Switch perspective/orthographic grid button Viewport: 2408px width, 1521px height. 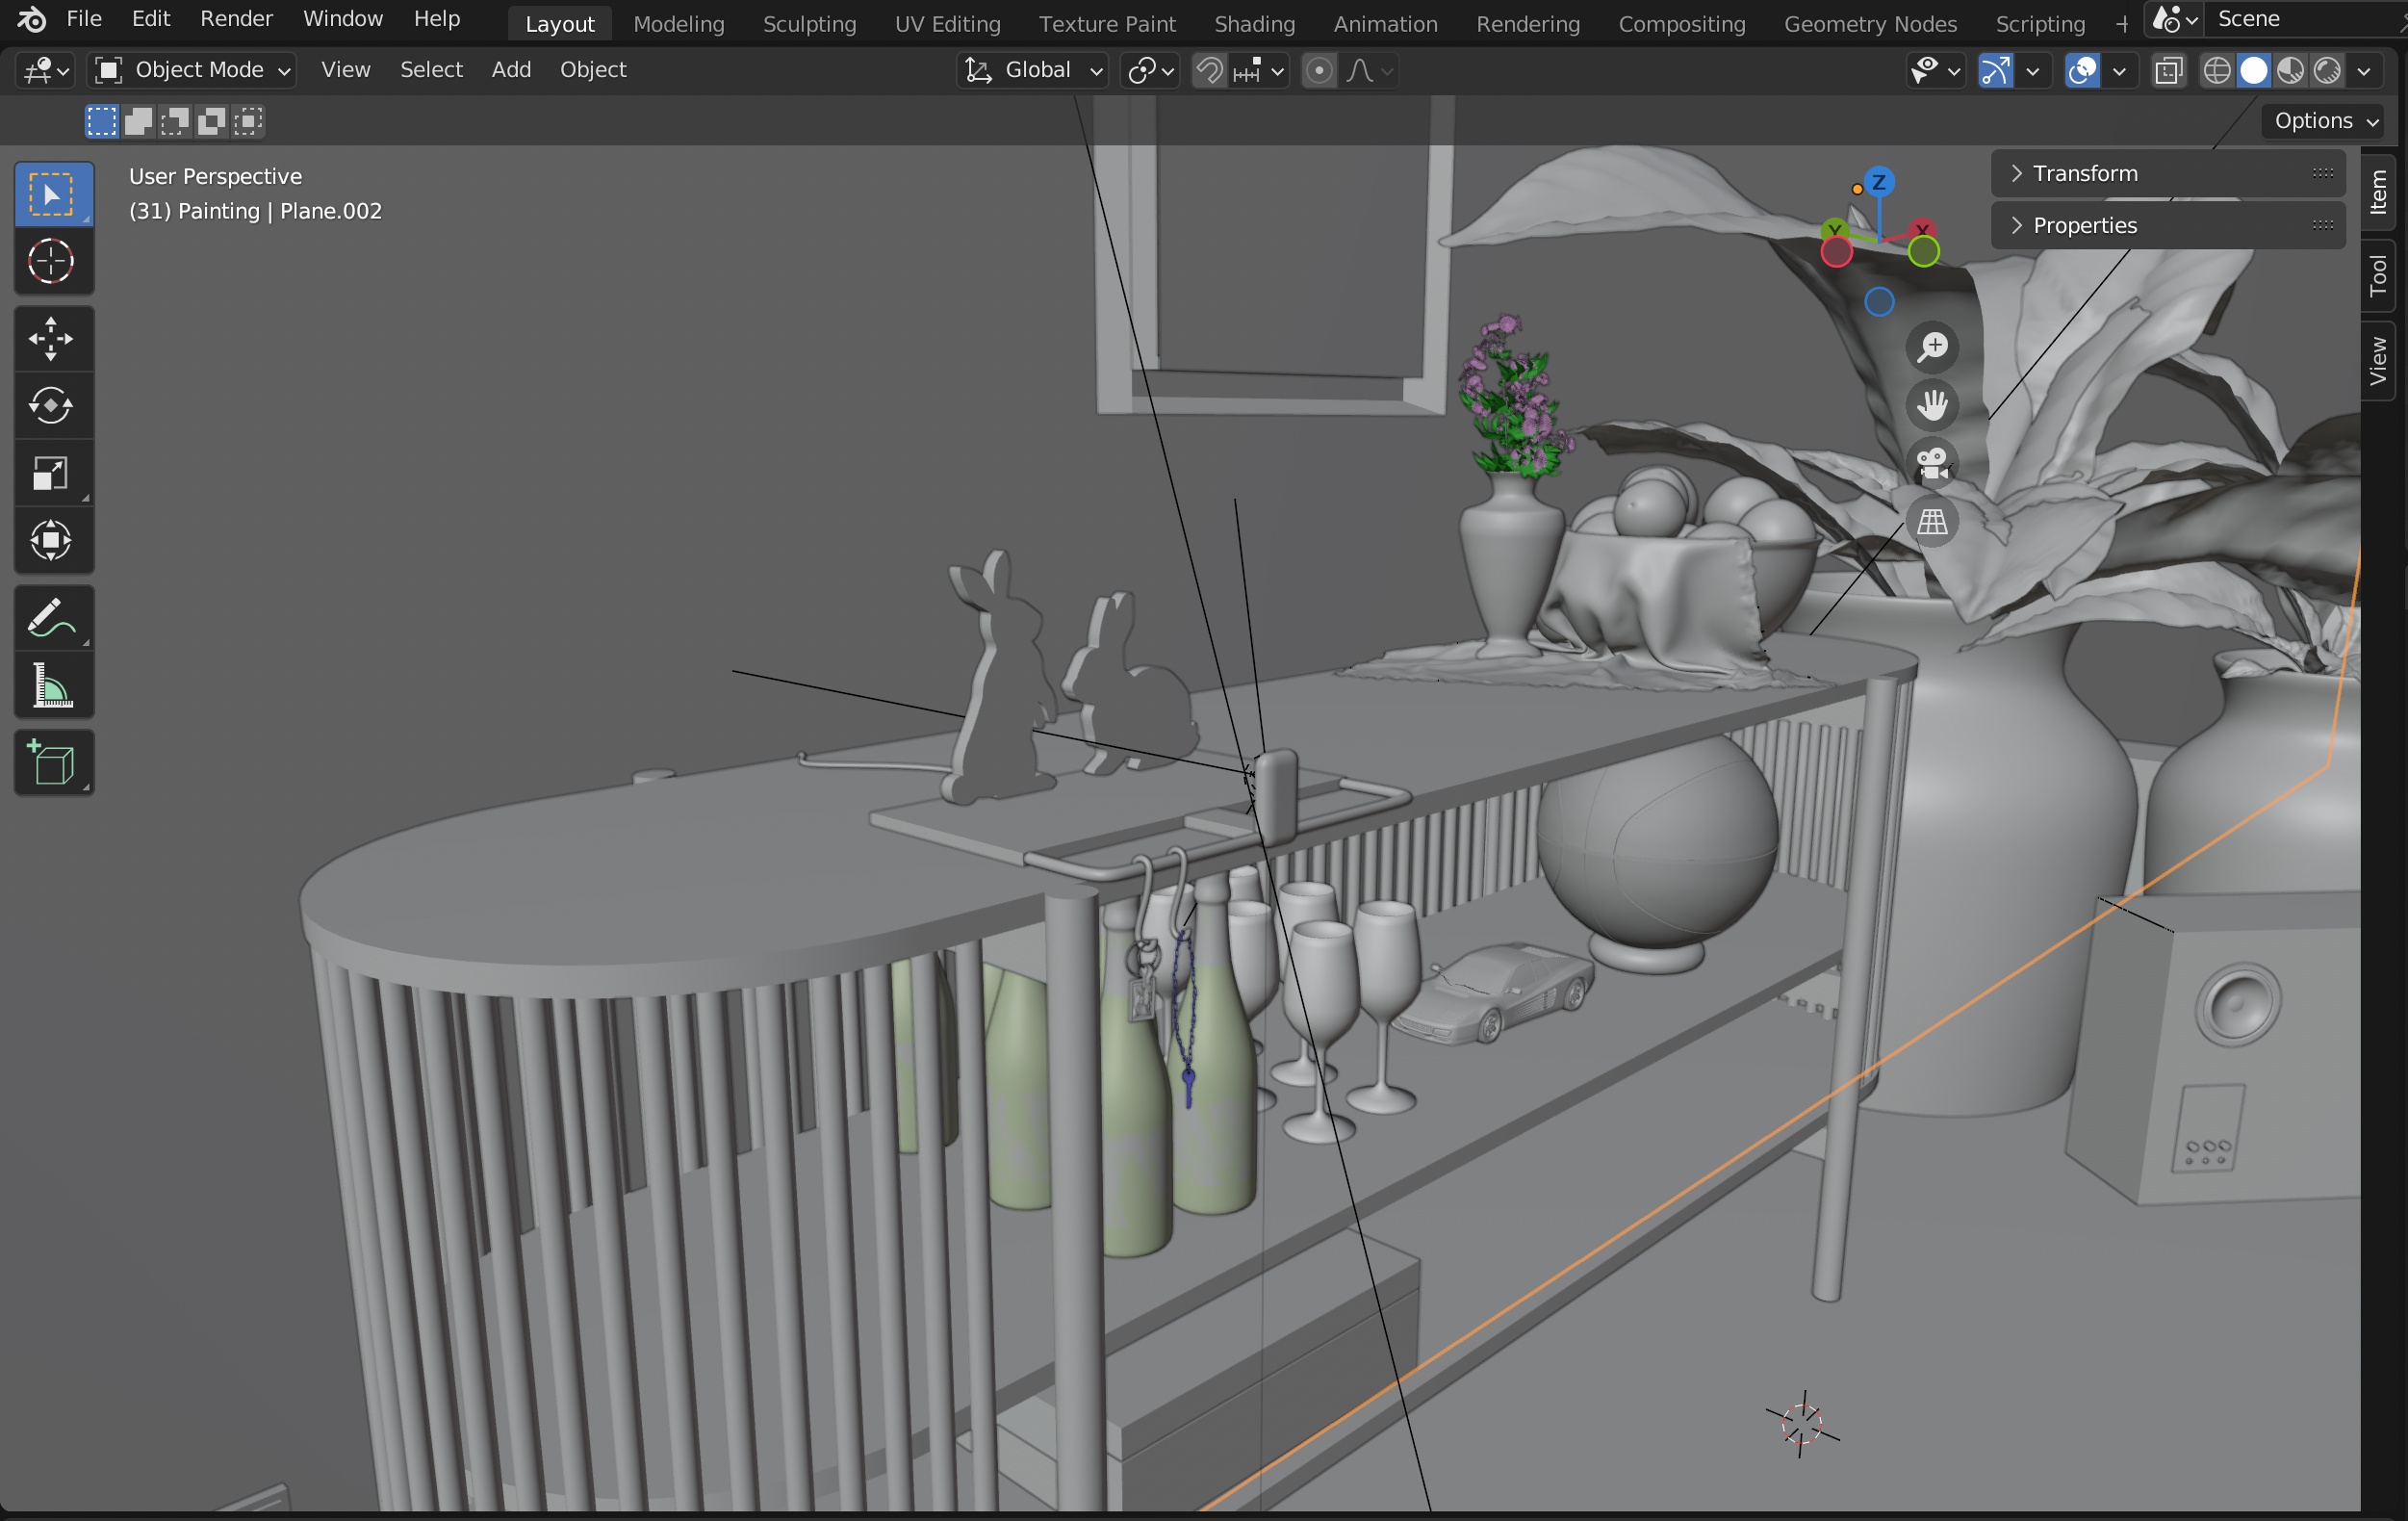click(1931, 521)
